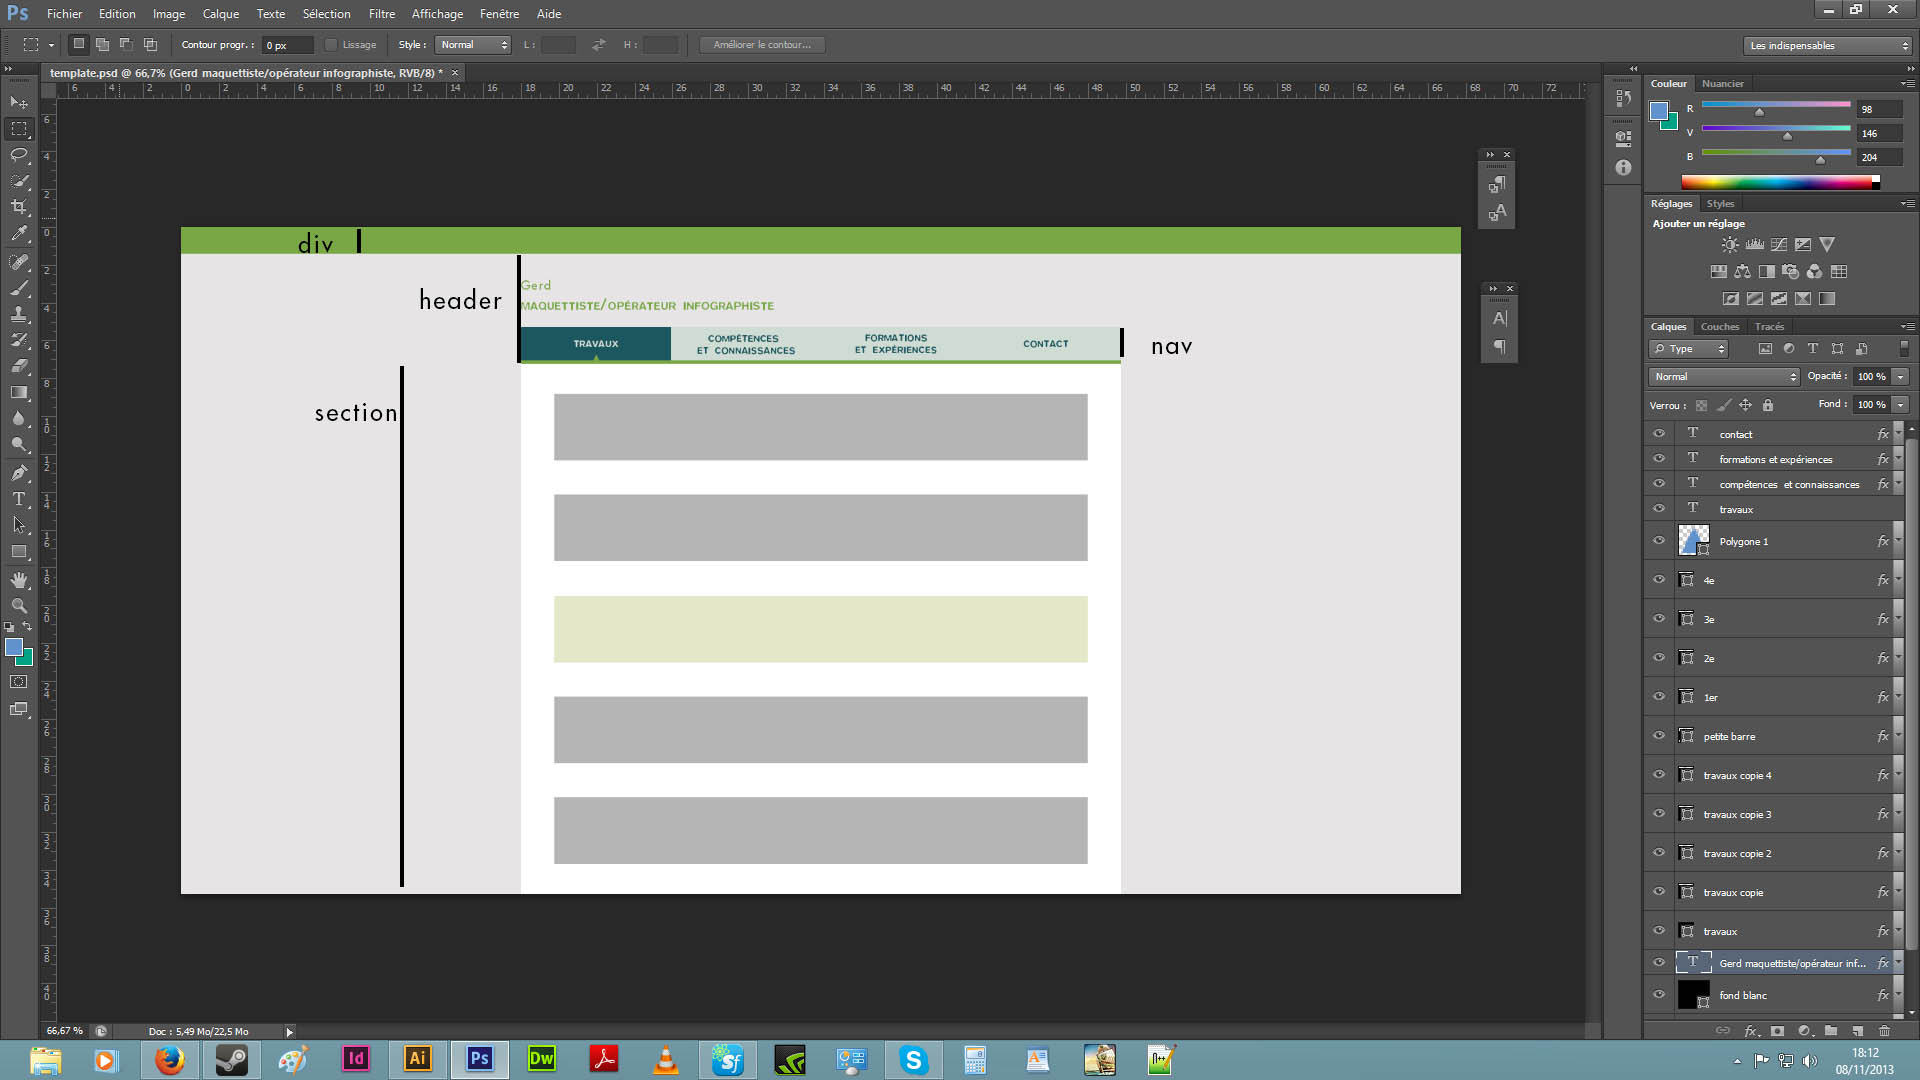Open the Filtre menu
This screenshot has width=1920, height=1080.
coord(381,14)
